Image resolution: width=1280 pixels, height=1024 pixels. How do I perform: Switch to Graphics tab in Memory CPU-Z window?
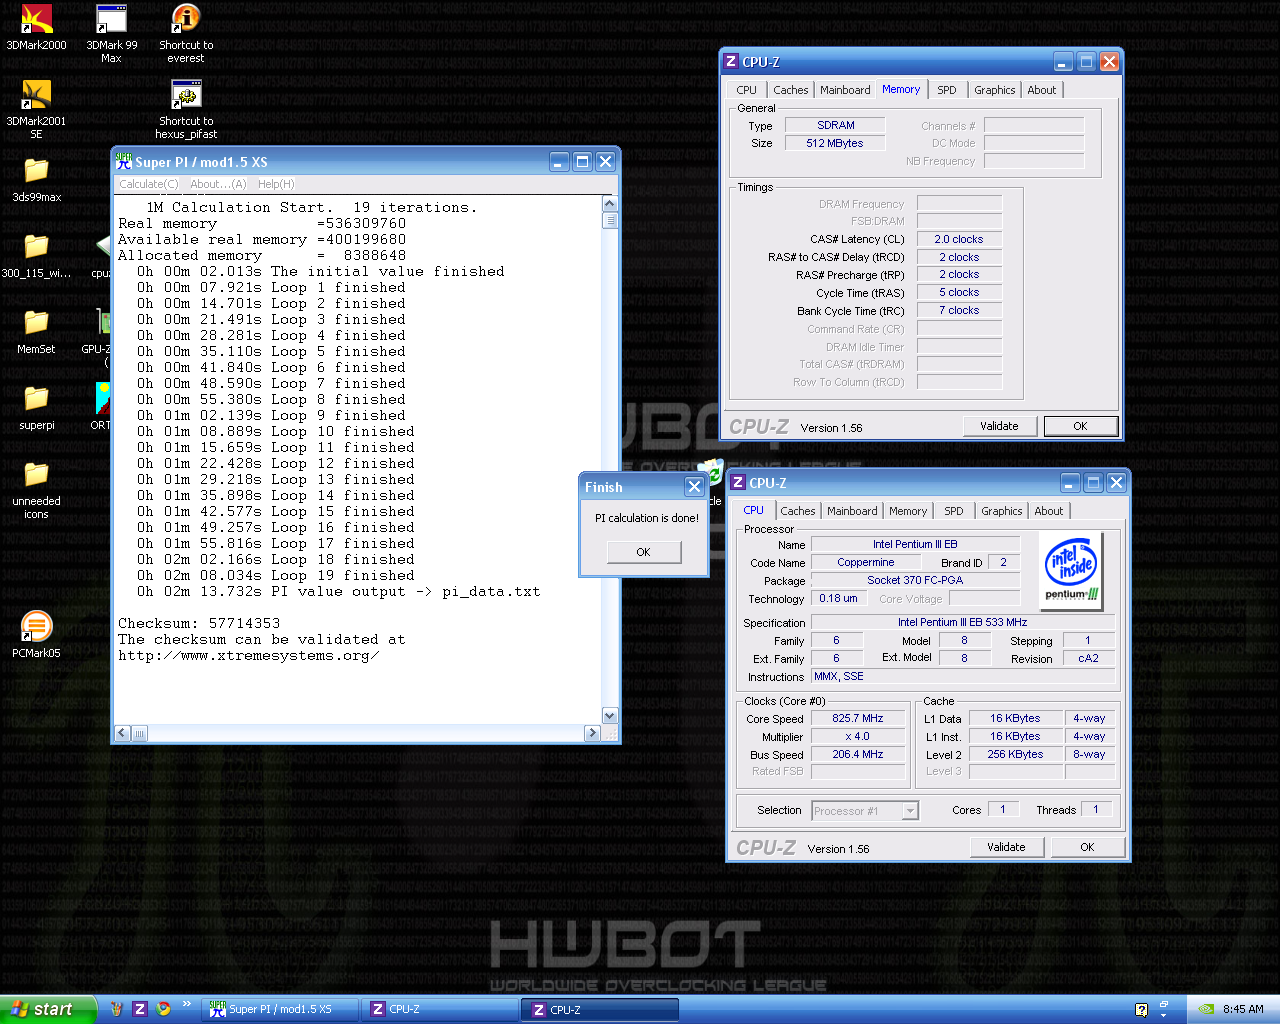pyautogui.click(x=995, y=90)
